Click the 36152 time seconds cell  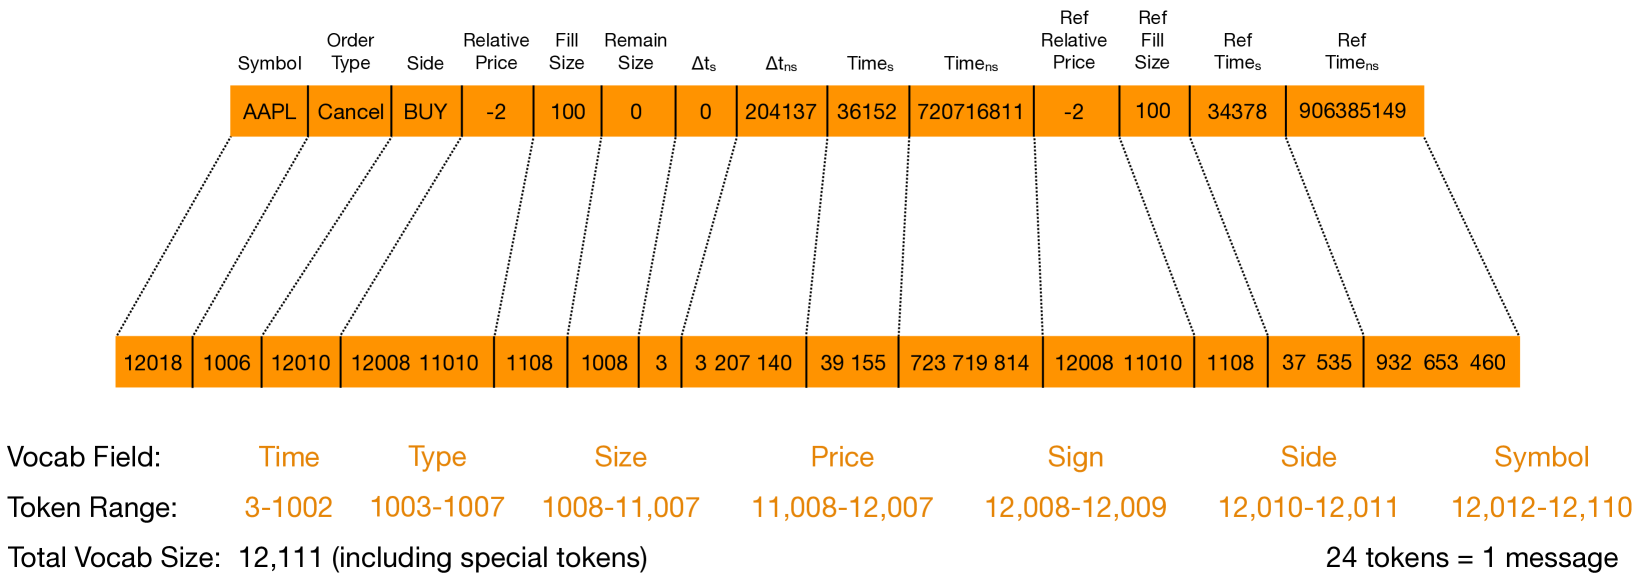pyautogui.click(x=866, y=112)
